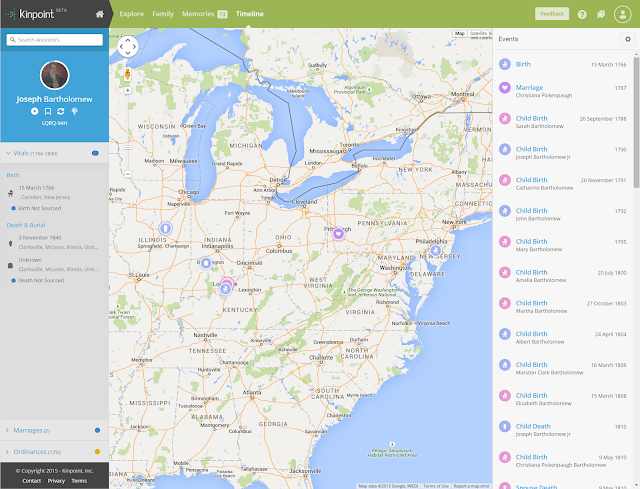
Task: Open the help question mark icon
Action: point(582,14)
